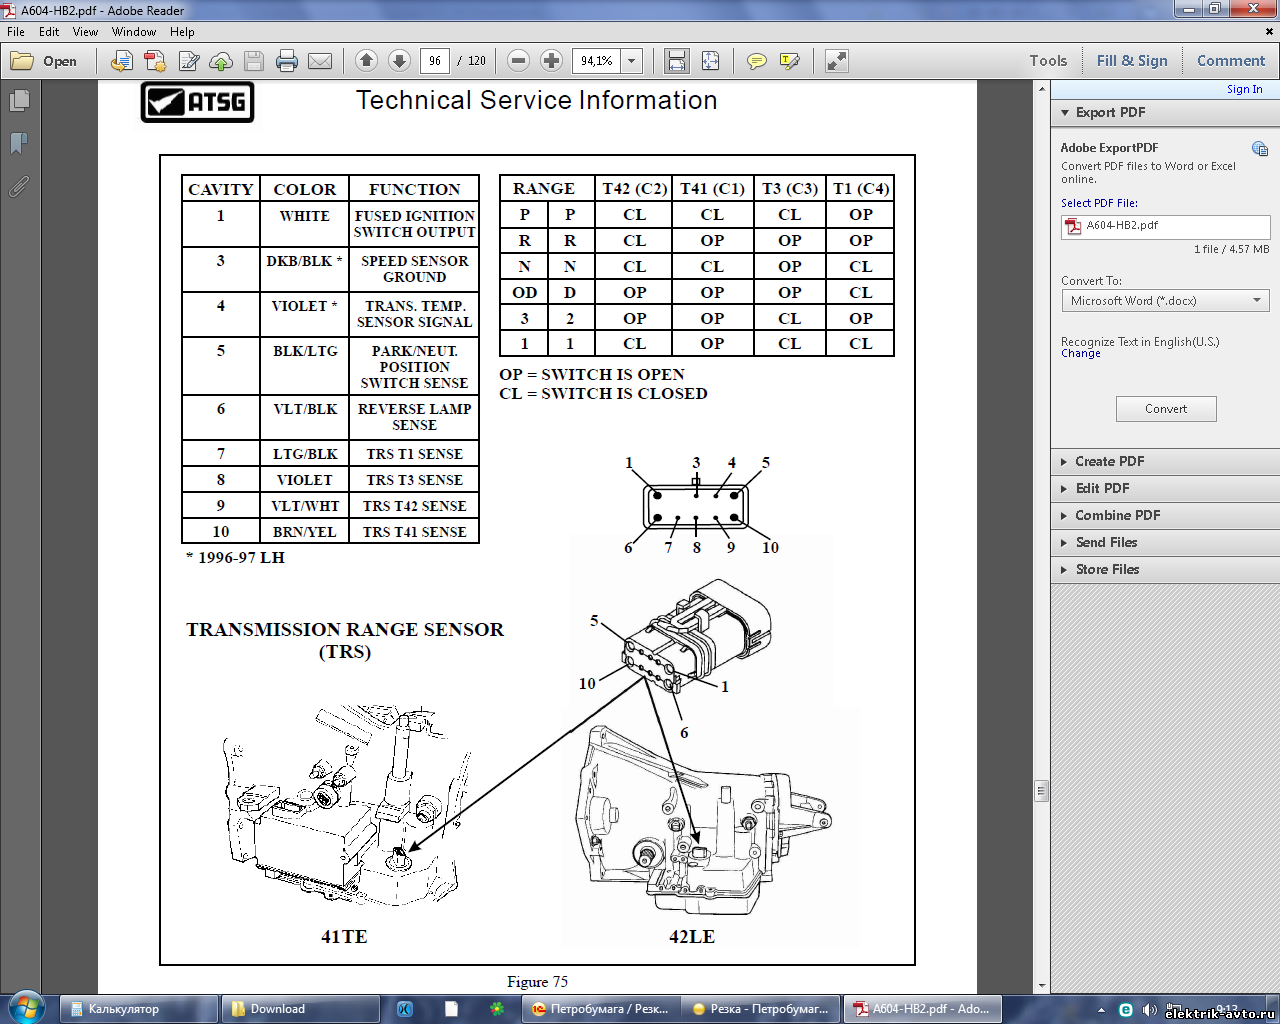Screen dimensions: 1280x1024
Task: Click the Save floppy disk icon
Action: (x=254, y=61)
